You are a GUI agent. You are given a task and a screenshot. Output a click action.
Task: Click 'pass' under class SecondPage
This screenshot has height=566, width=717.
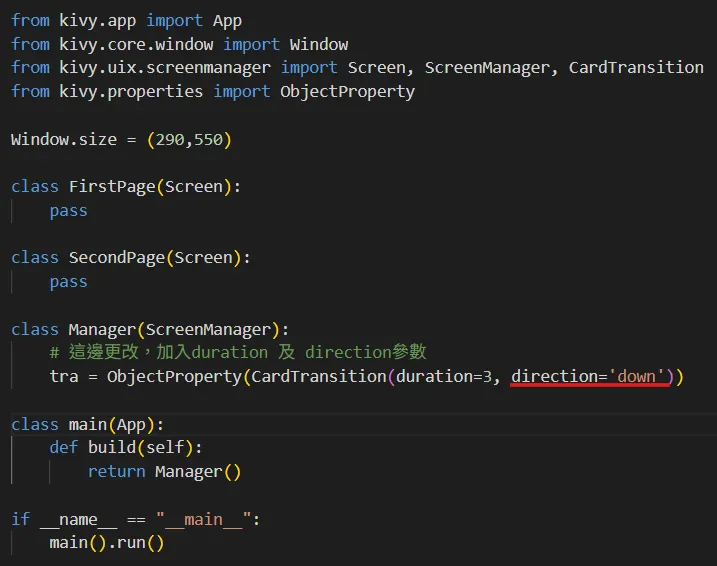(x=69, y=282)
